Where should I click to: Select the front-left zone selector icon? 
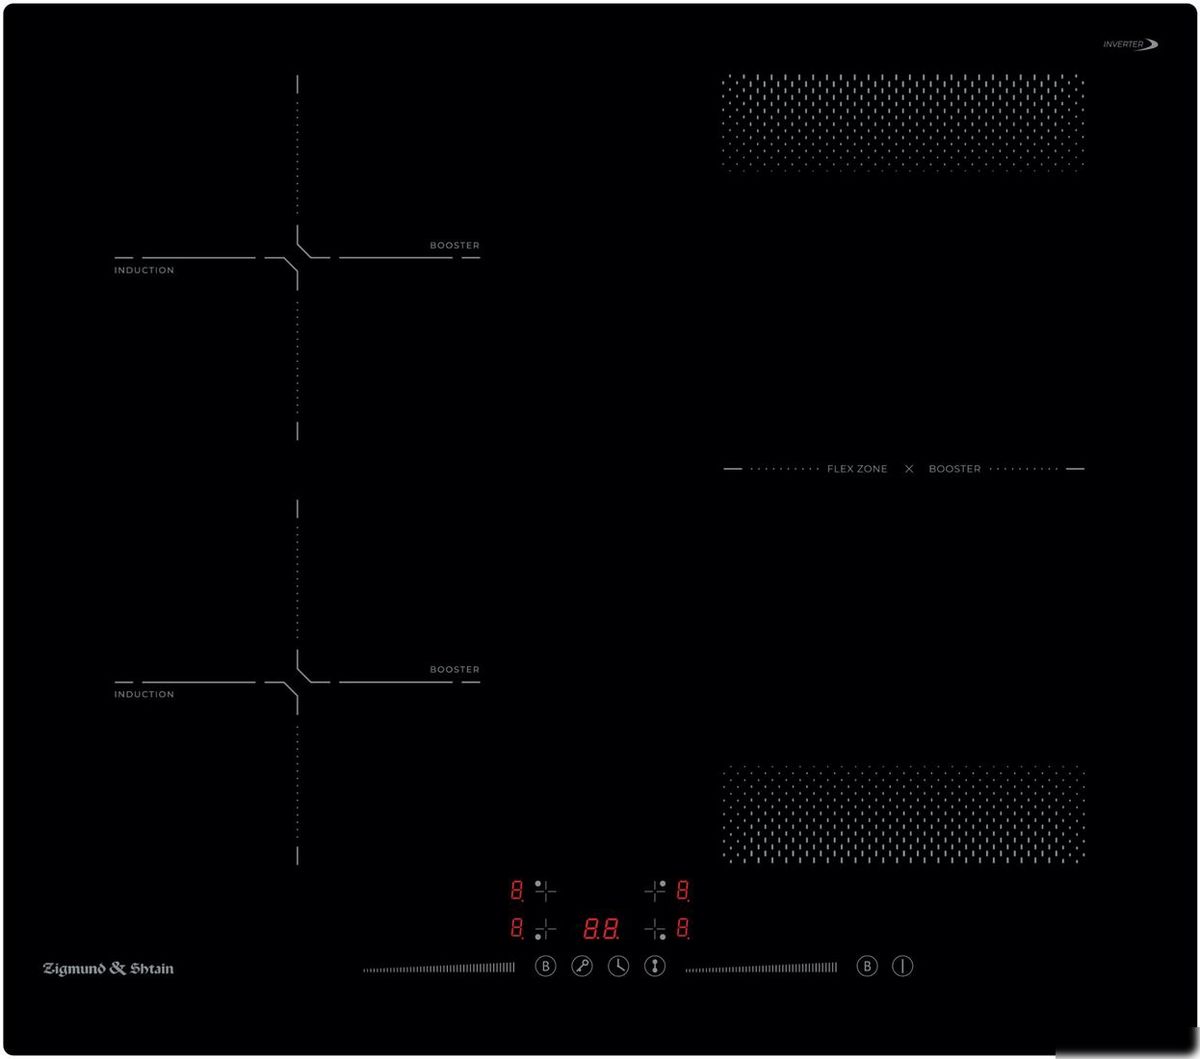(545, 930)
